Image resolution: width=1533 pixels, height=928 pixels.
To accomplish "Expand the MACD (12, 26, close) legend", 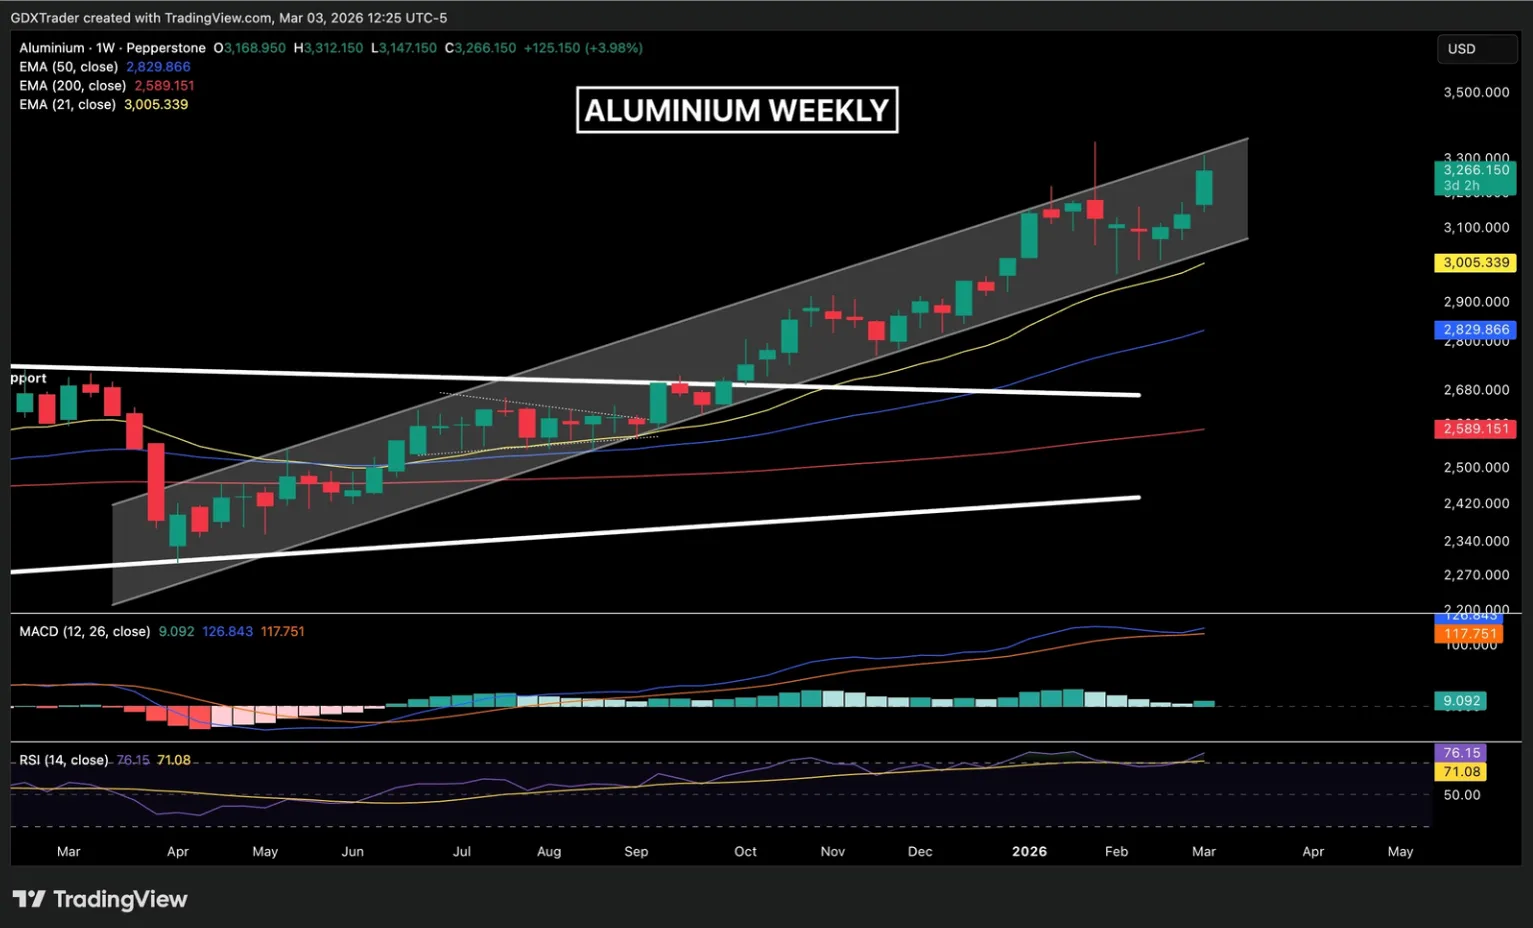I will pyautogui.click(x=84, y=632).
